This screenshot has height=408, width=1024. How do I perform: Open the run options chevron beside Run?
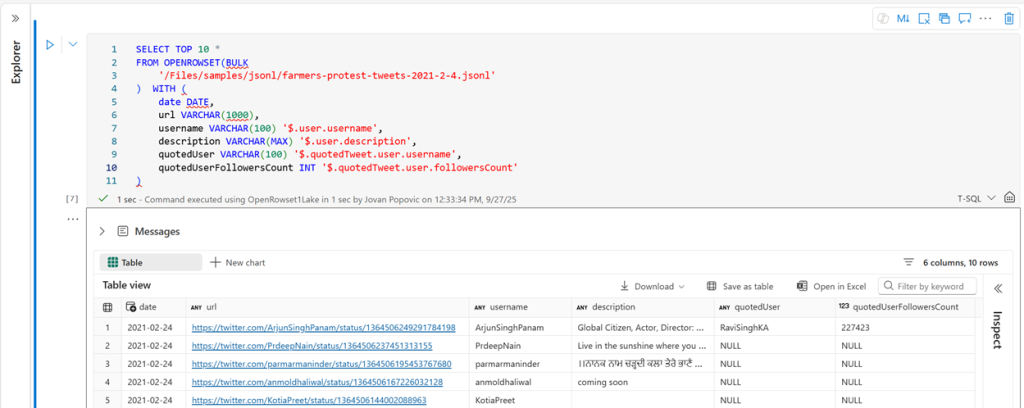[x=72, y=45]
